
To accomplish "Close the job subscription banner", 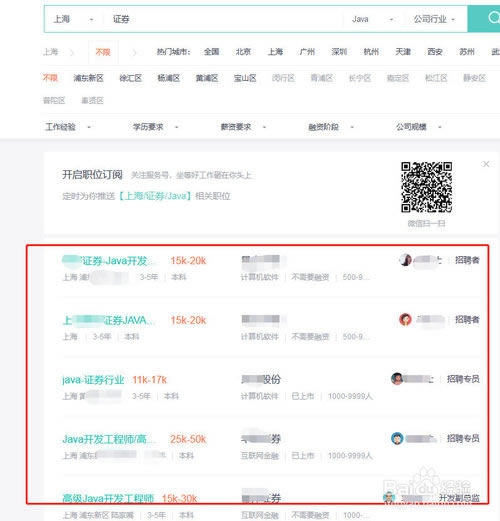I will coord(486,164).
